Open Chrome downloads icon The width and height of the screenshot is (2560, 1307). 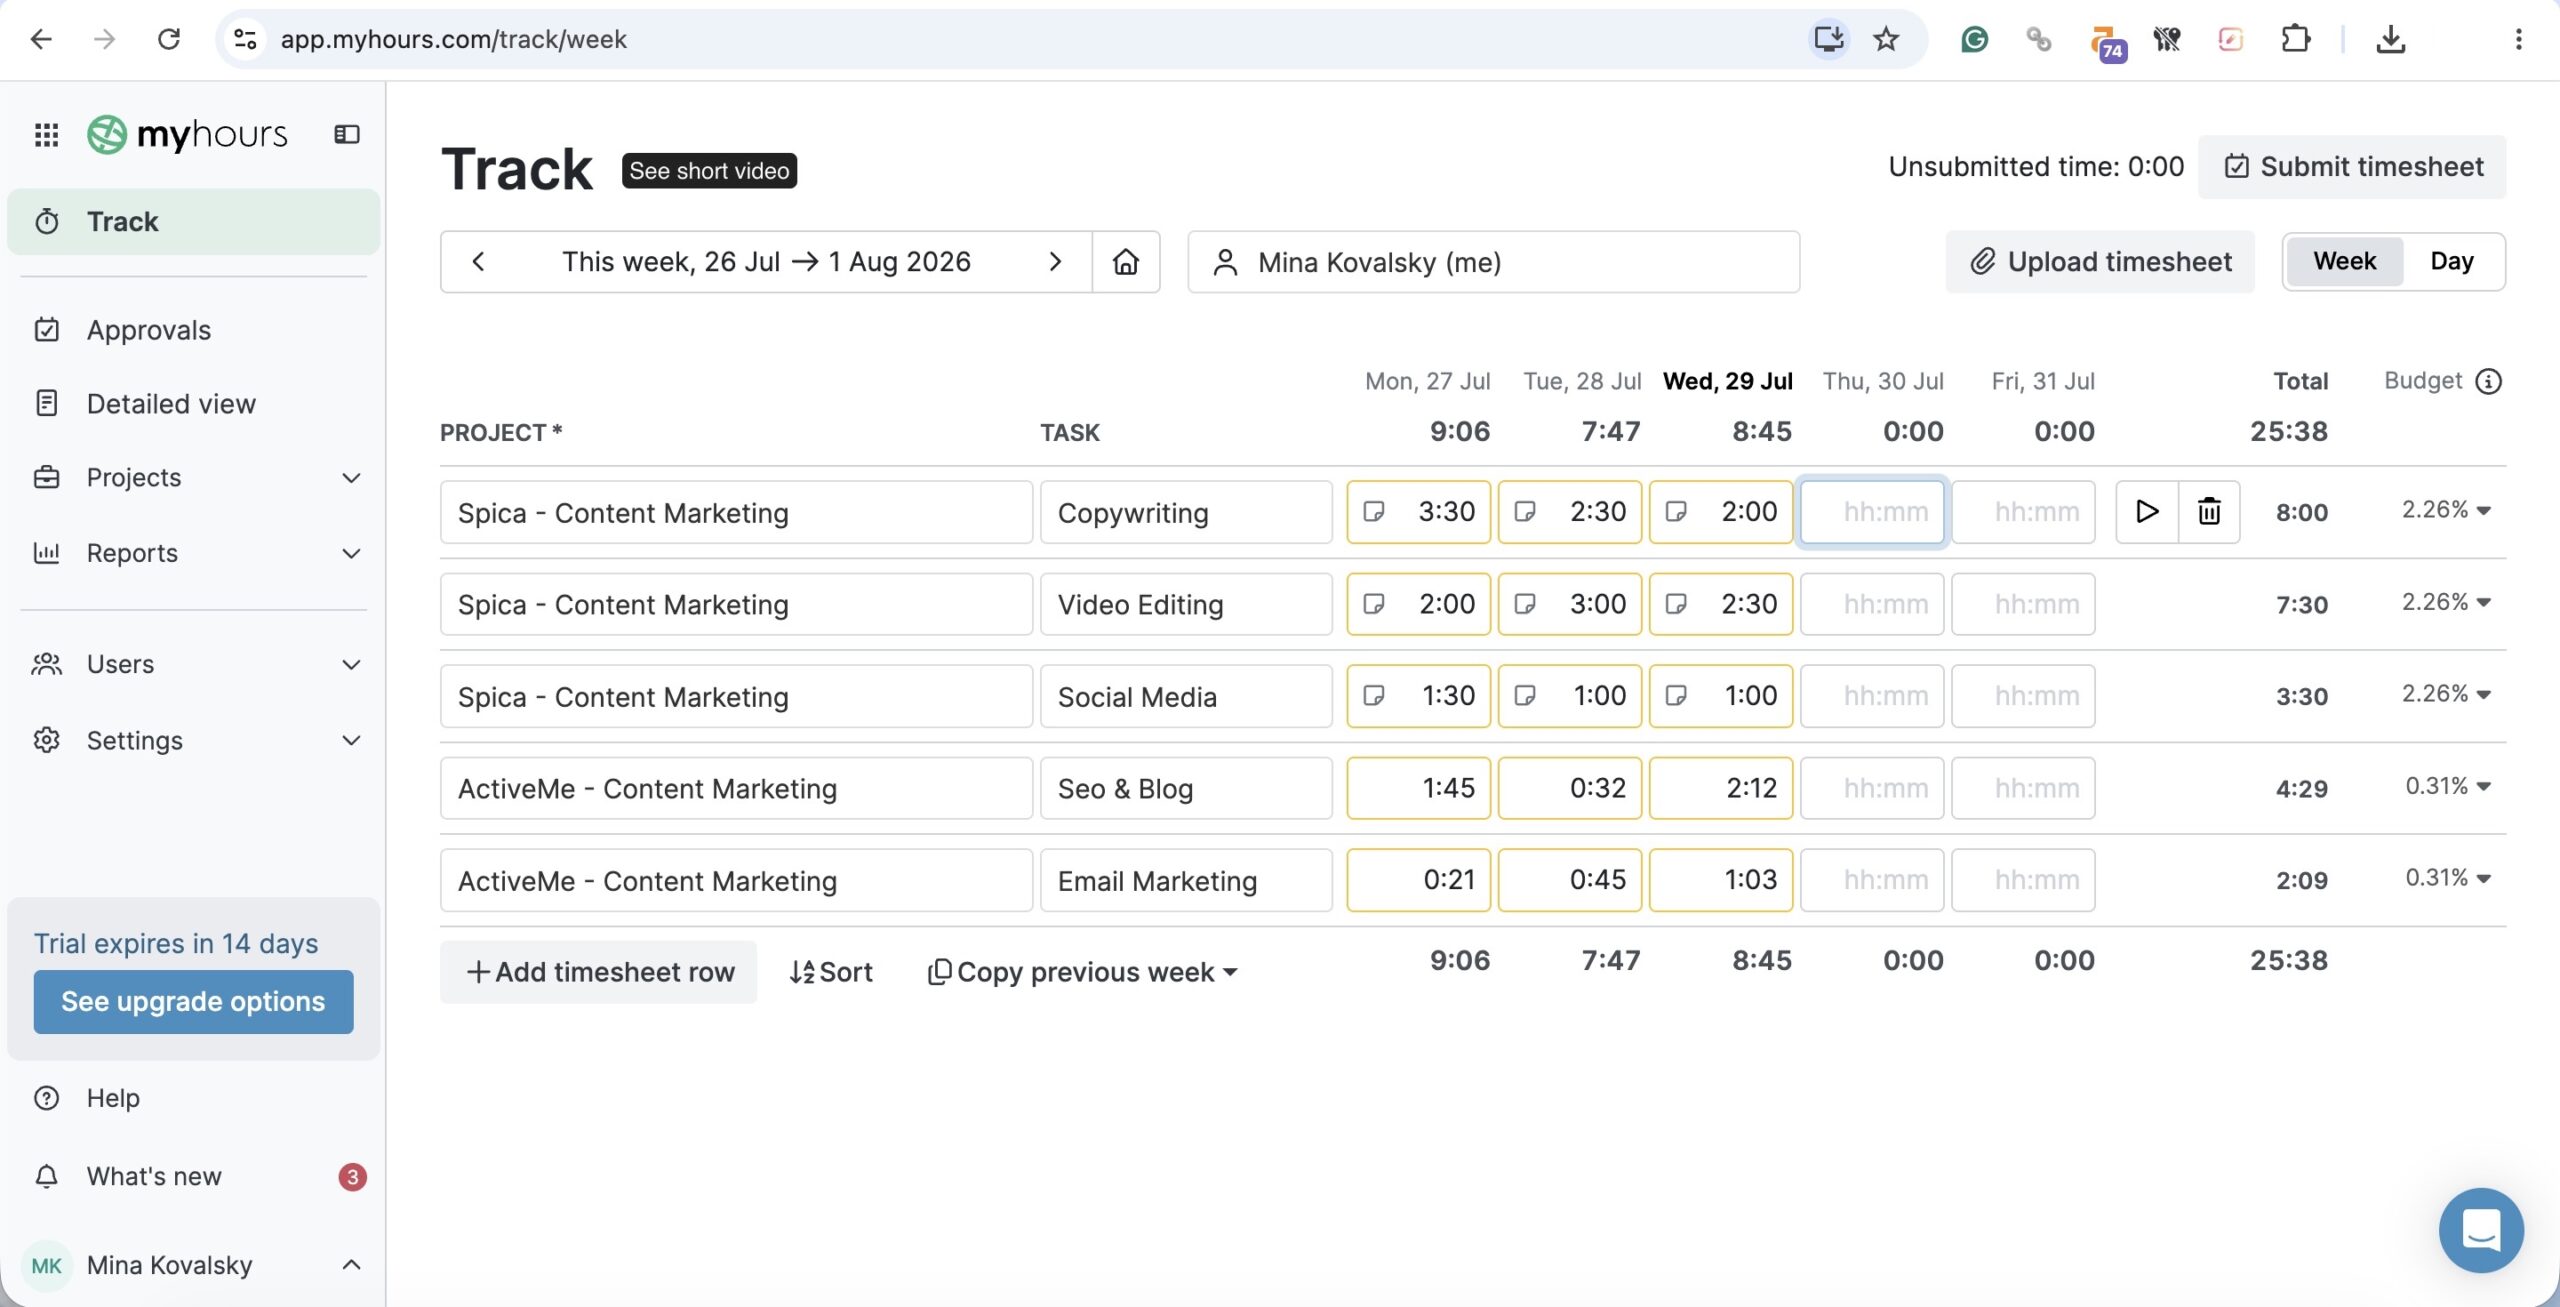(2390, 39)
